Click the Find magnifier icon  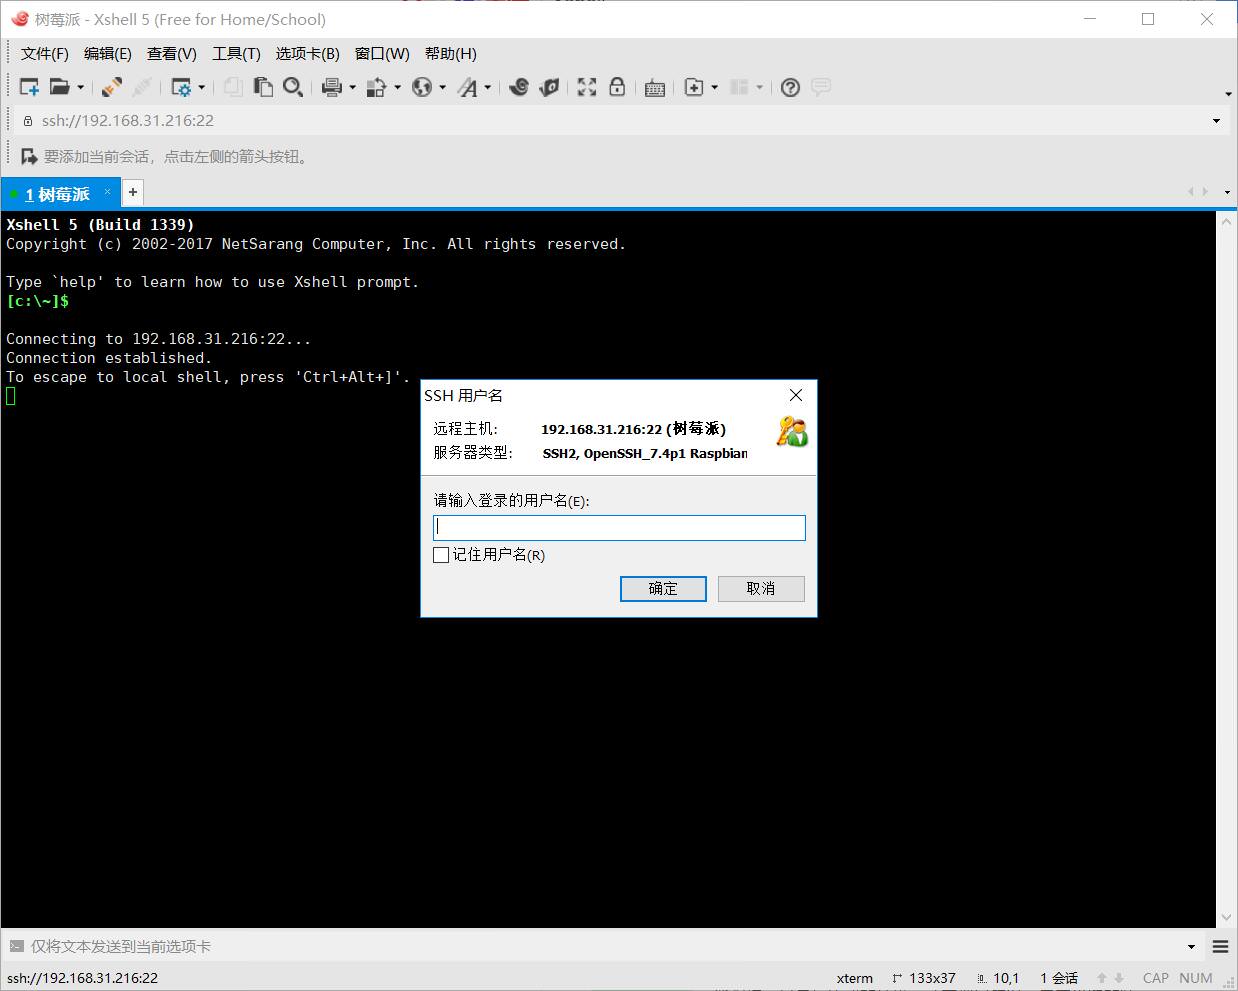tap(293, 87)
